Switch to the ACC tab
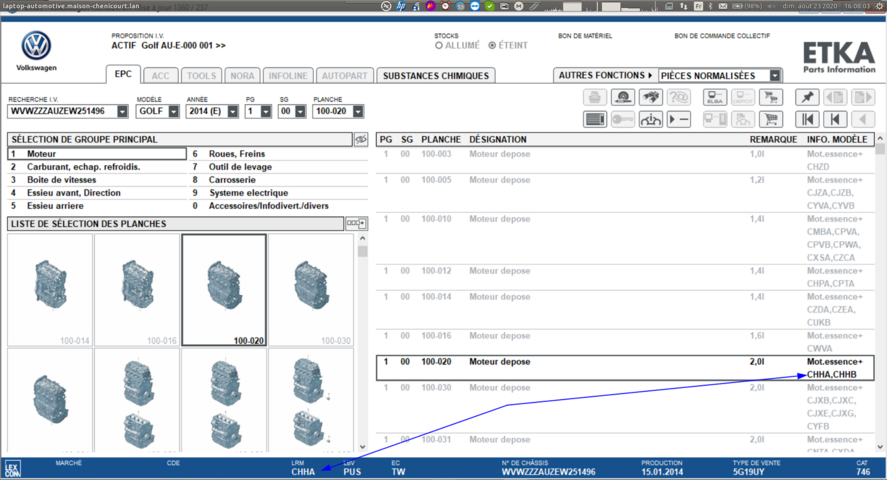887x480 pixels. pyautogui.click(x=160, y=76)
